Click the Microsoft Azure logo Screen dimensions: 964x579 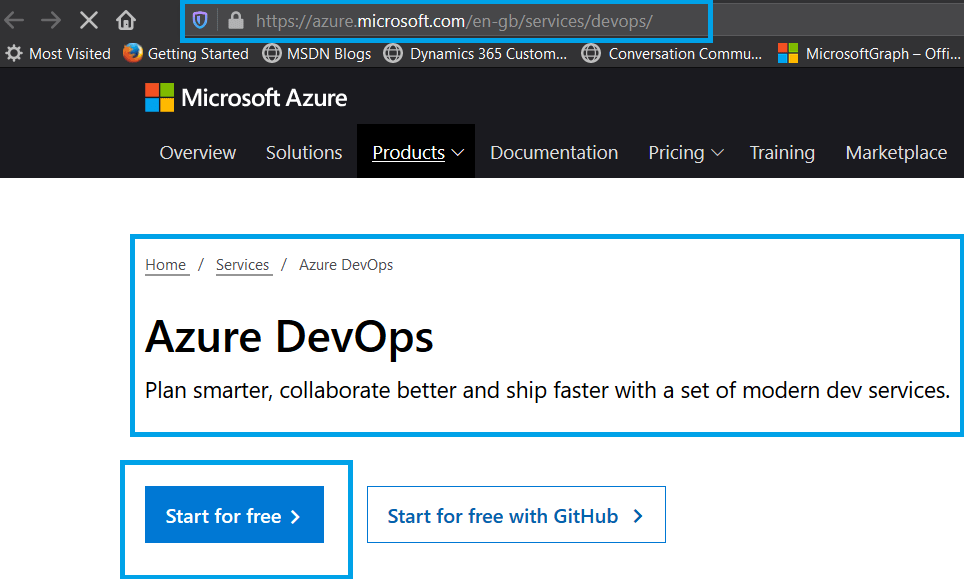click(246, 97)
